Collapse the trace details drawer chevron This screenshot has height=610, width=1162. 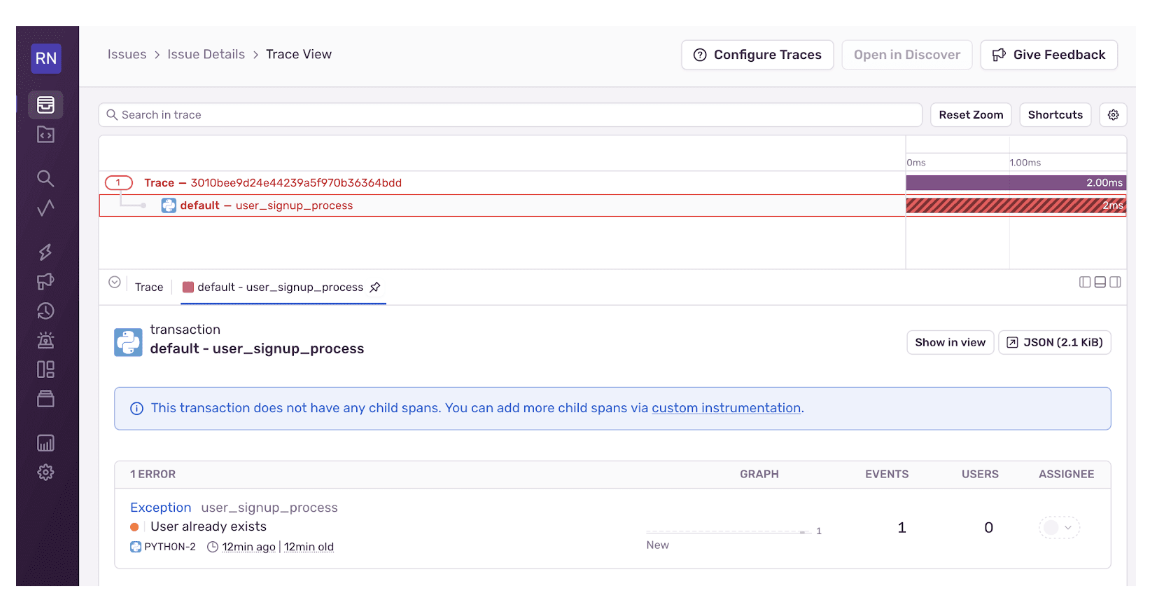[x=114, y=281]
